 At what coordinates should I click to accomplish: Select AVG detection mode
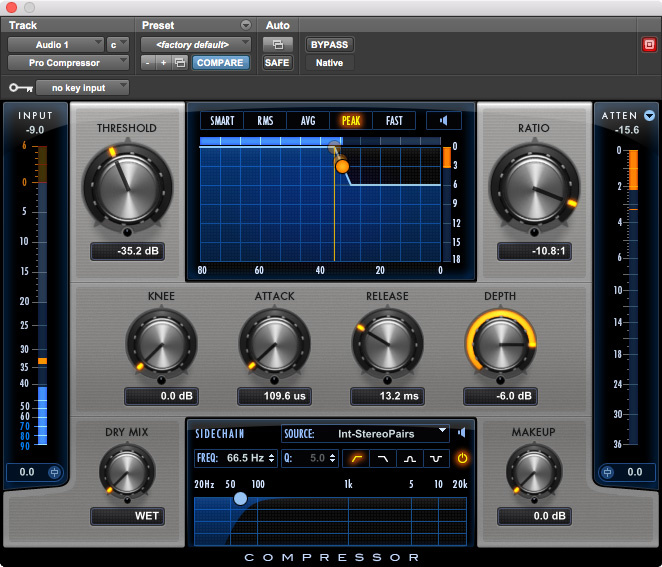[x=308, y=121]
